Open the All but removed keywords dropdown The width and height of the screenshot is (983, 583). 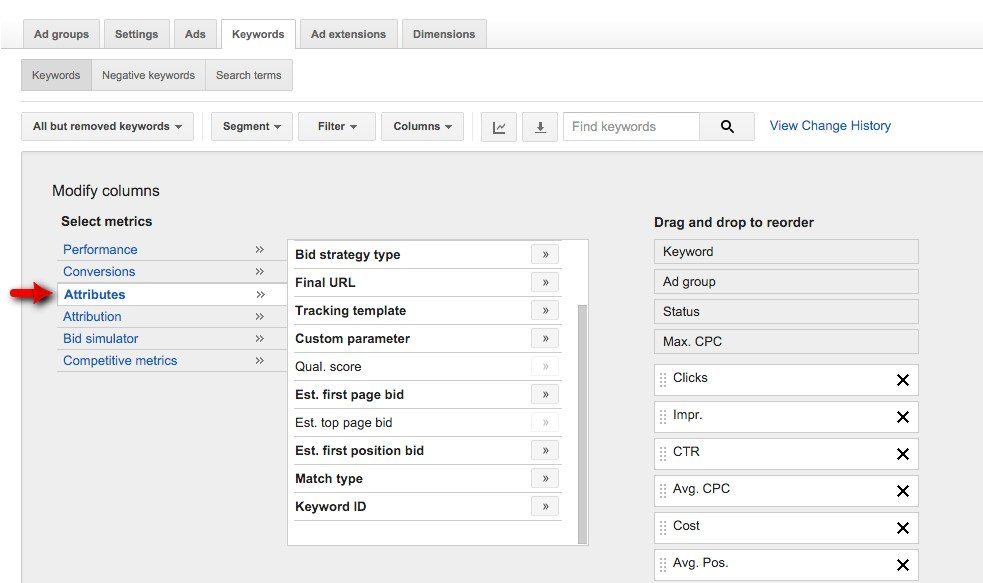tap(107, 126)
